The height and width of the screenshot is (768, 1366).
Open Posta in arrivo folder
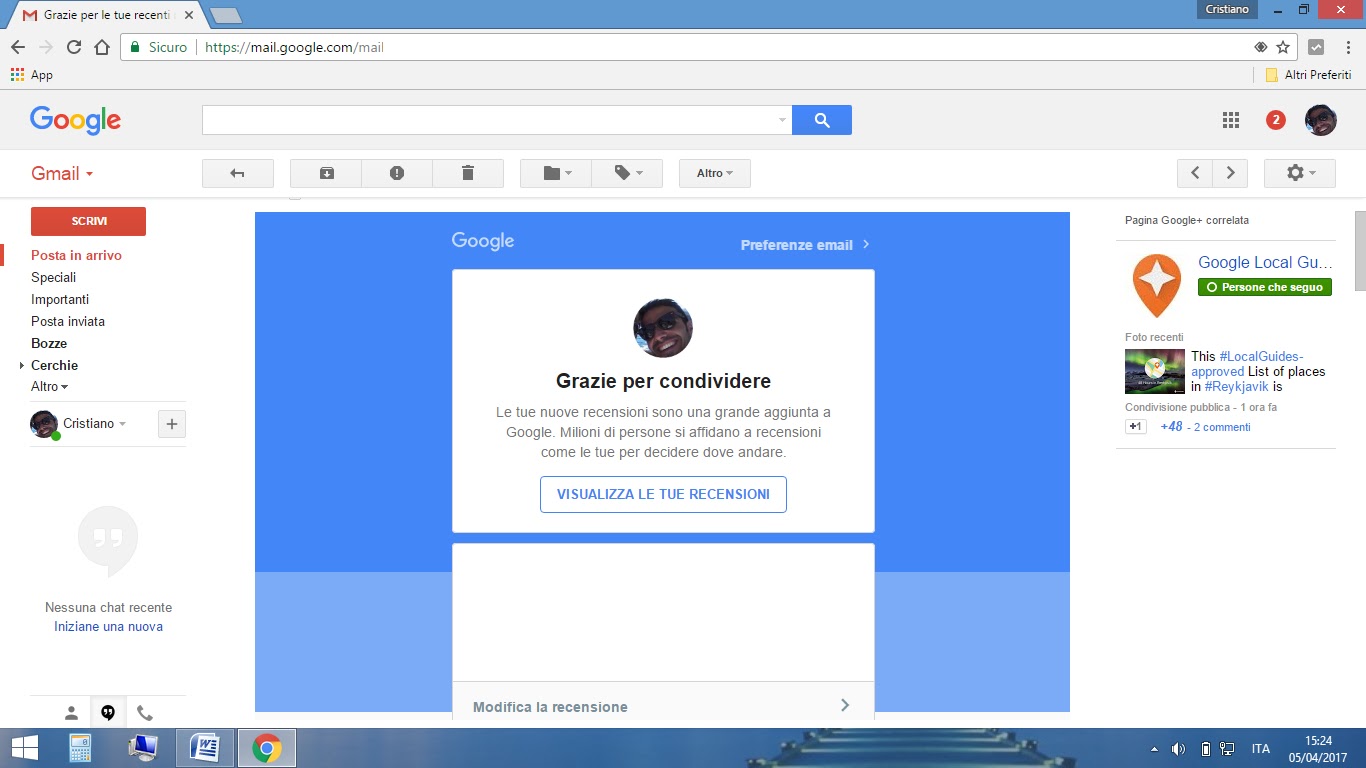[x=76, y=255]
